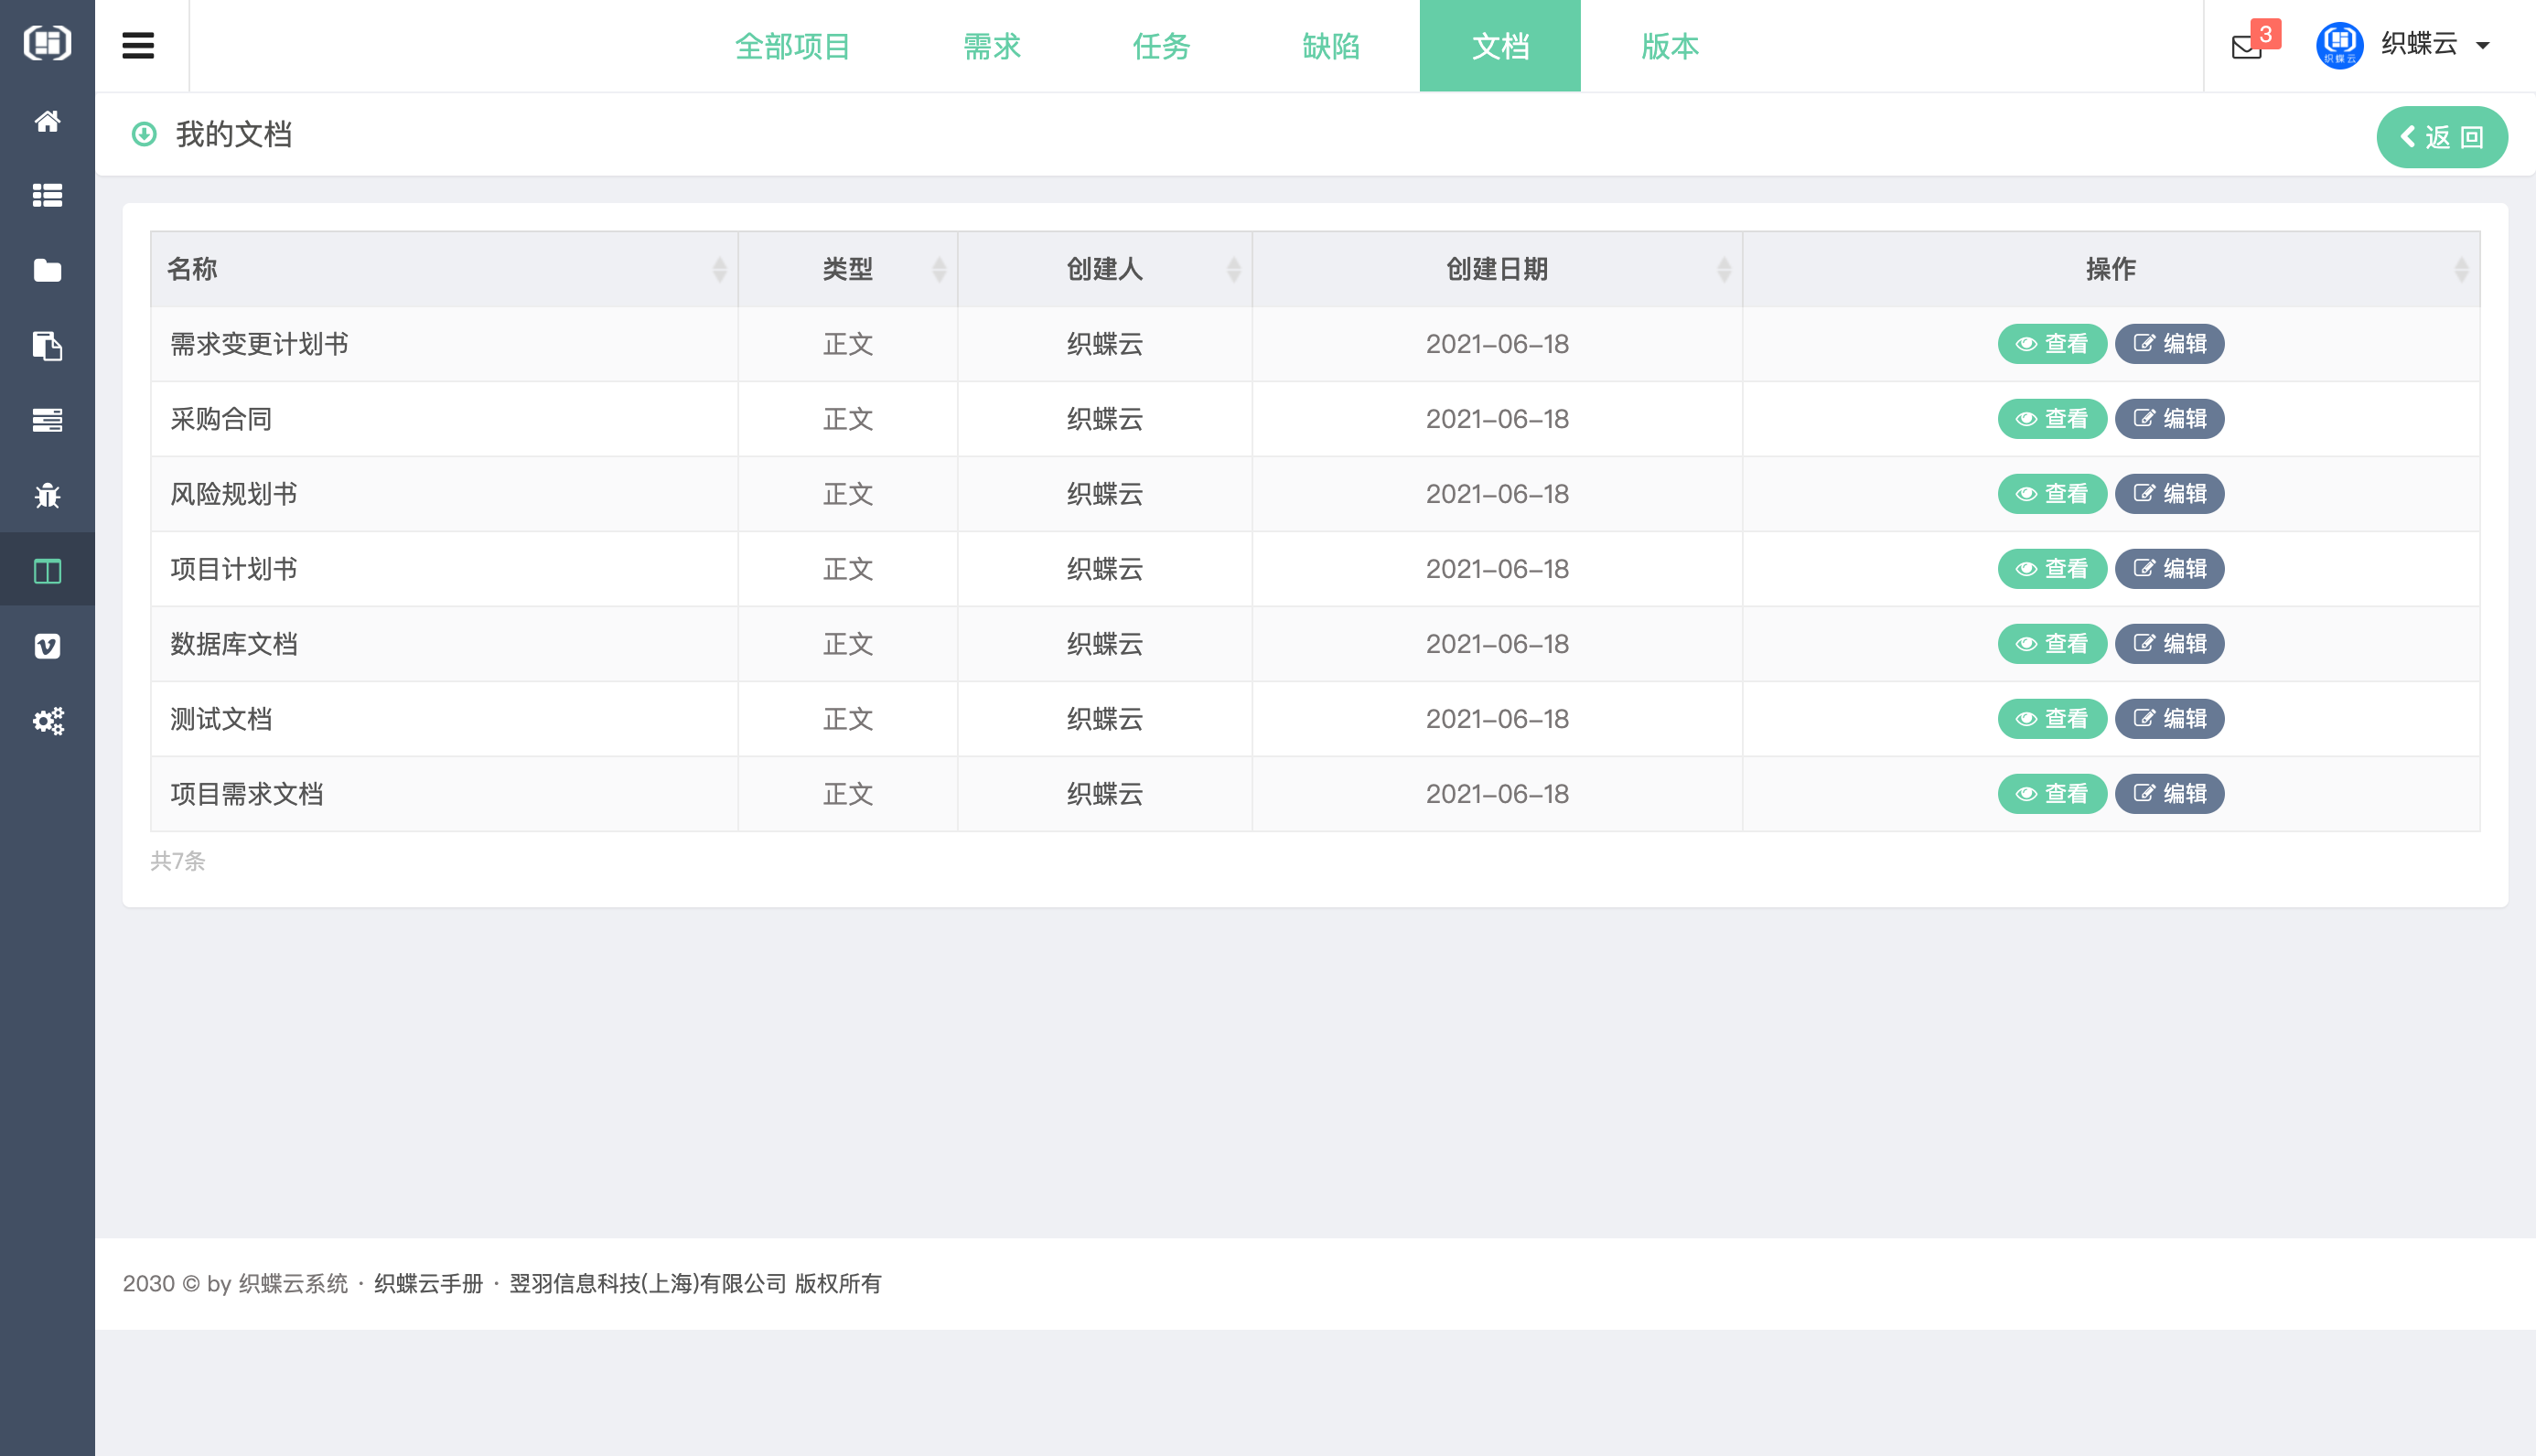This screenshot has height=1456, width=2536.
Task: Click 查看 for 采购合同 document
Action: tap(2051, 419)
